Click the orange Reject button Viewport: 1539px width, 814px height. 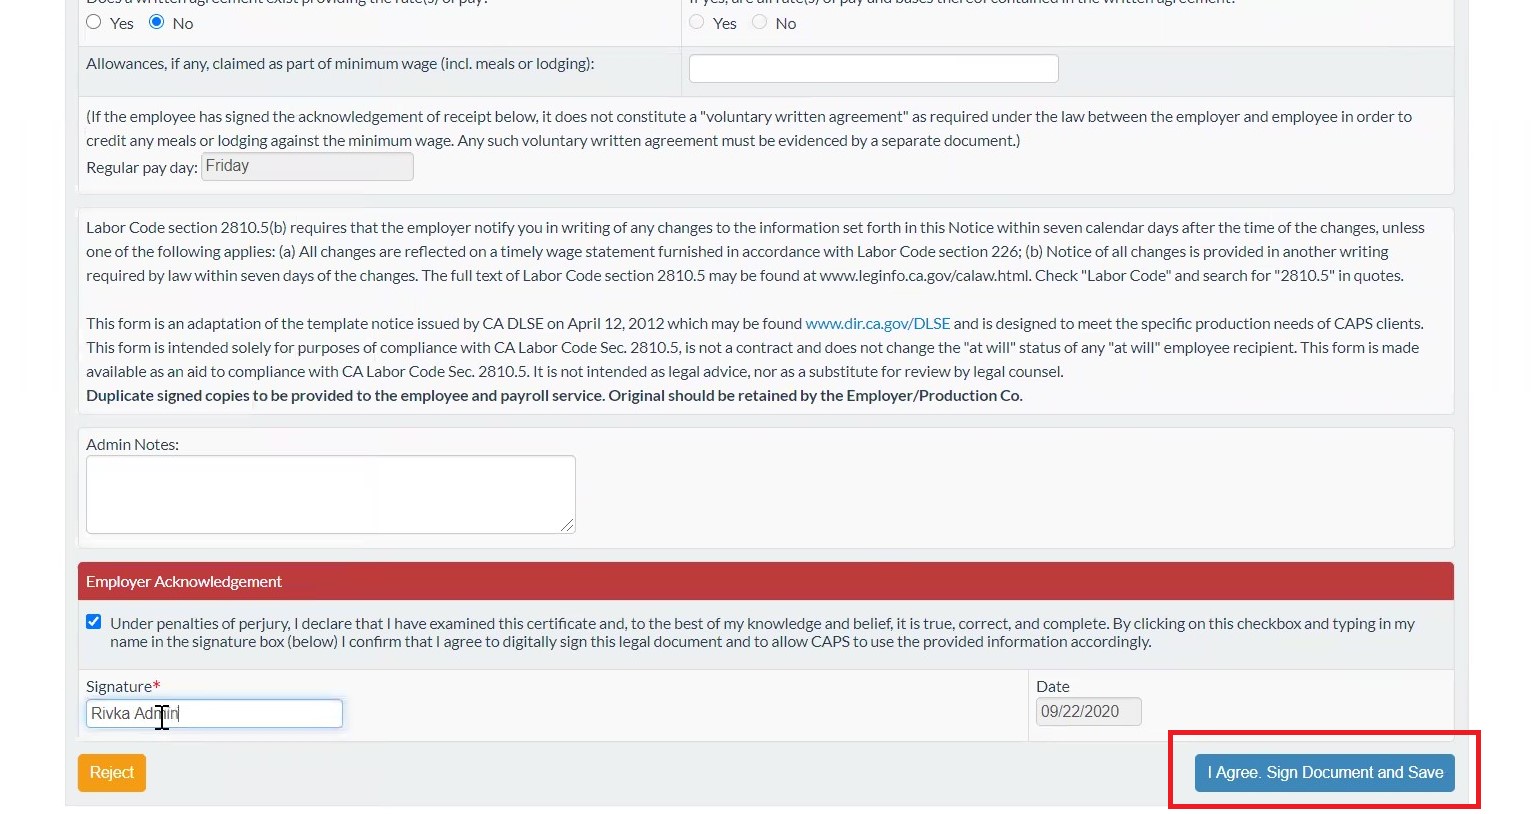(112, 773)
